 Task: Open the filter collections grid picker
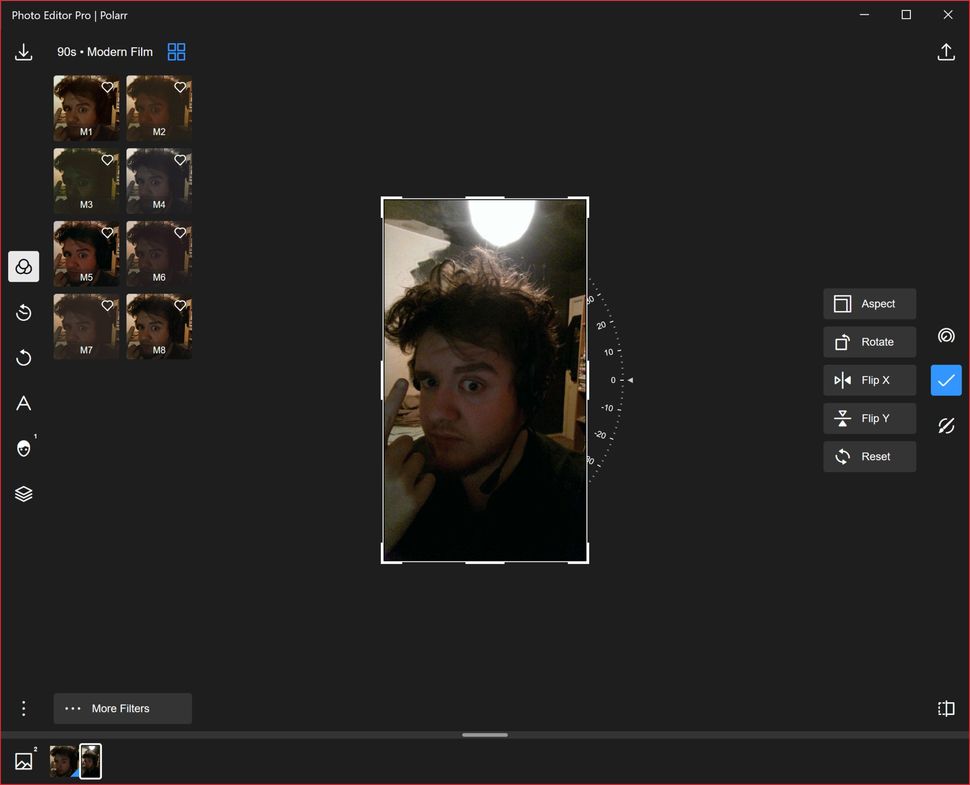pyautogui.click(x=176, y=51)
